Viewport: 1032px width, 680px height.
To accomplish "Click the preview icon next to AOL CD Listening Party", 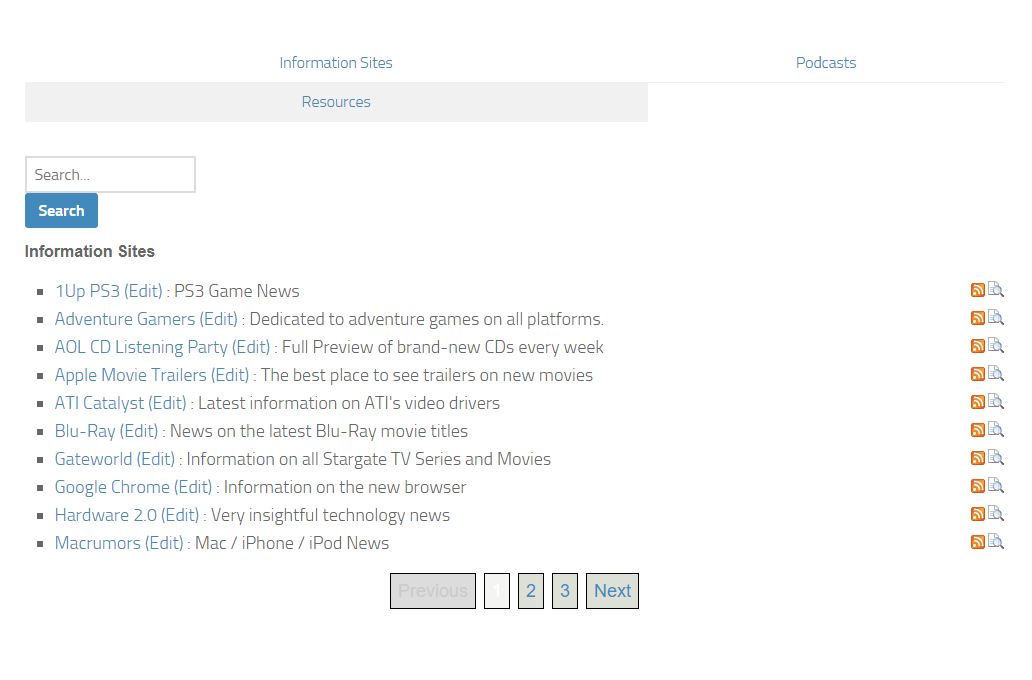I will (x=996, y=346).
